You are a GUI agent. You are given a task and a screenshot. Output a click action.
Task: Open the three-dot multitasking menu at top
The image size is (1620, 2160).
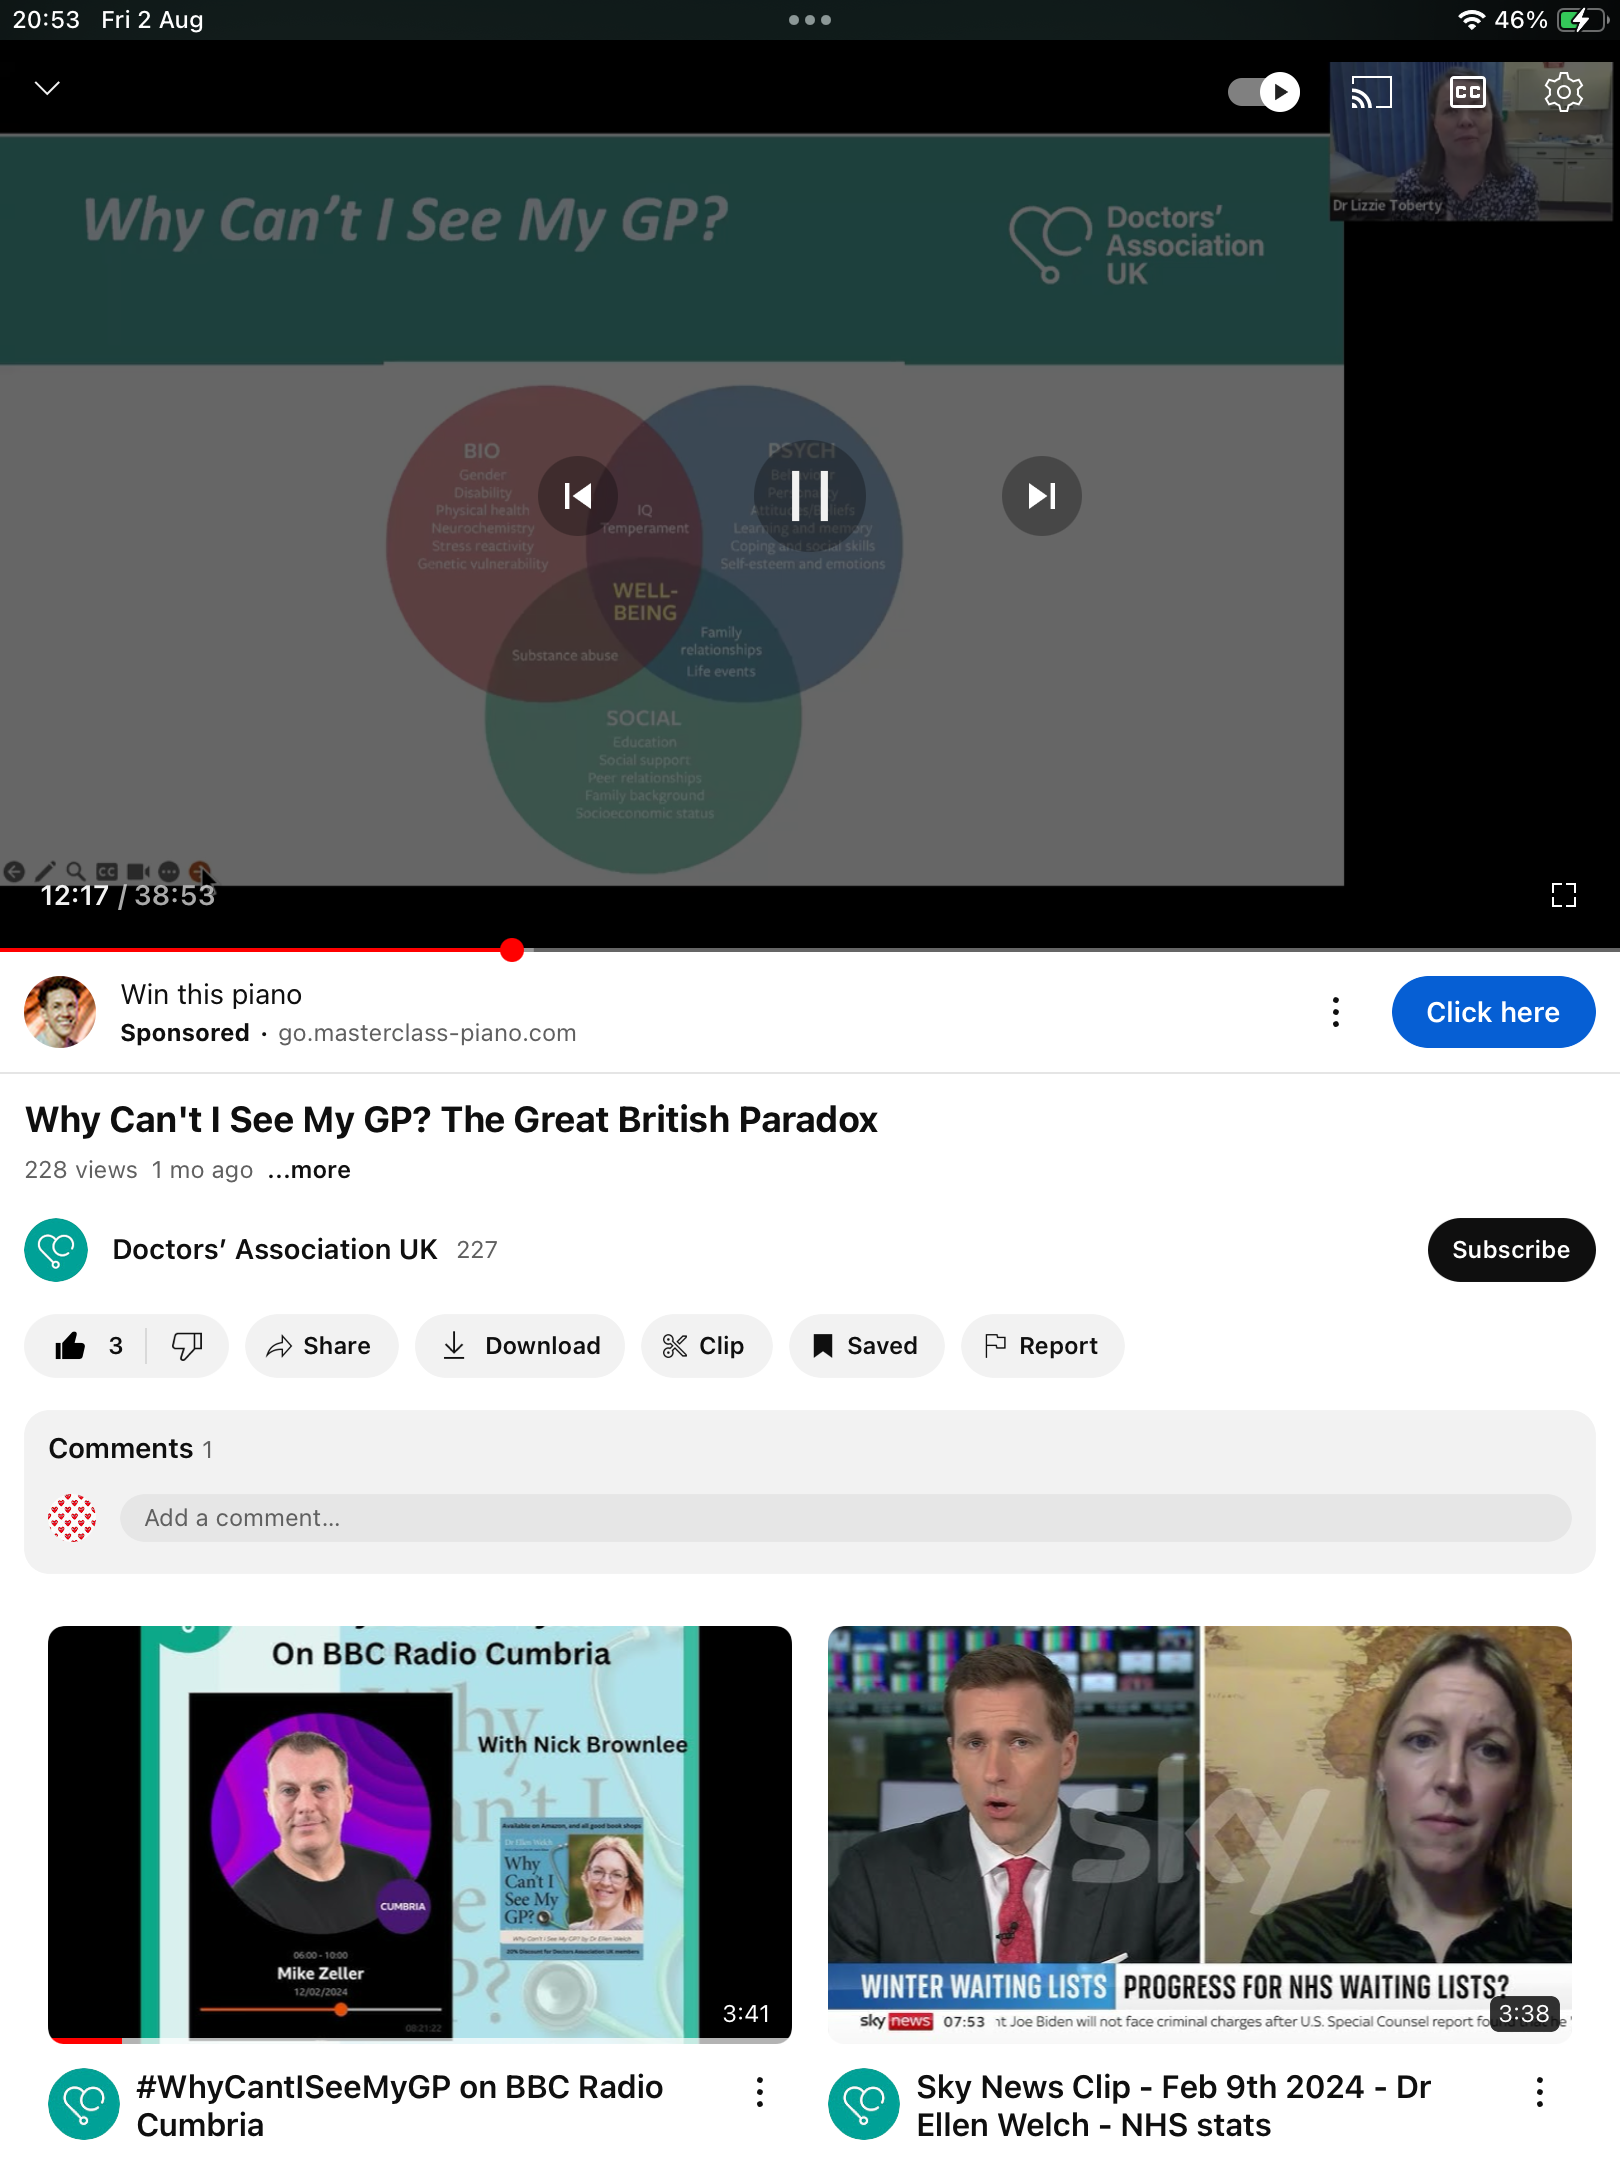tap(810, 20)
